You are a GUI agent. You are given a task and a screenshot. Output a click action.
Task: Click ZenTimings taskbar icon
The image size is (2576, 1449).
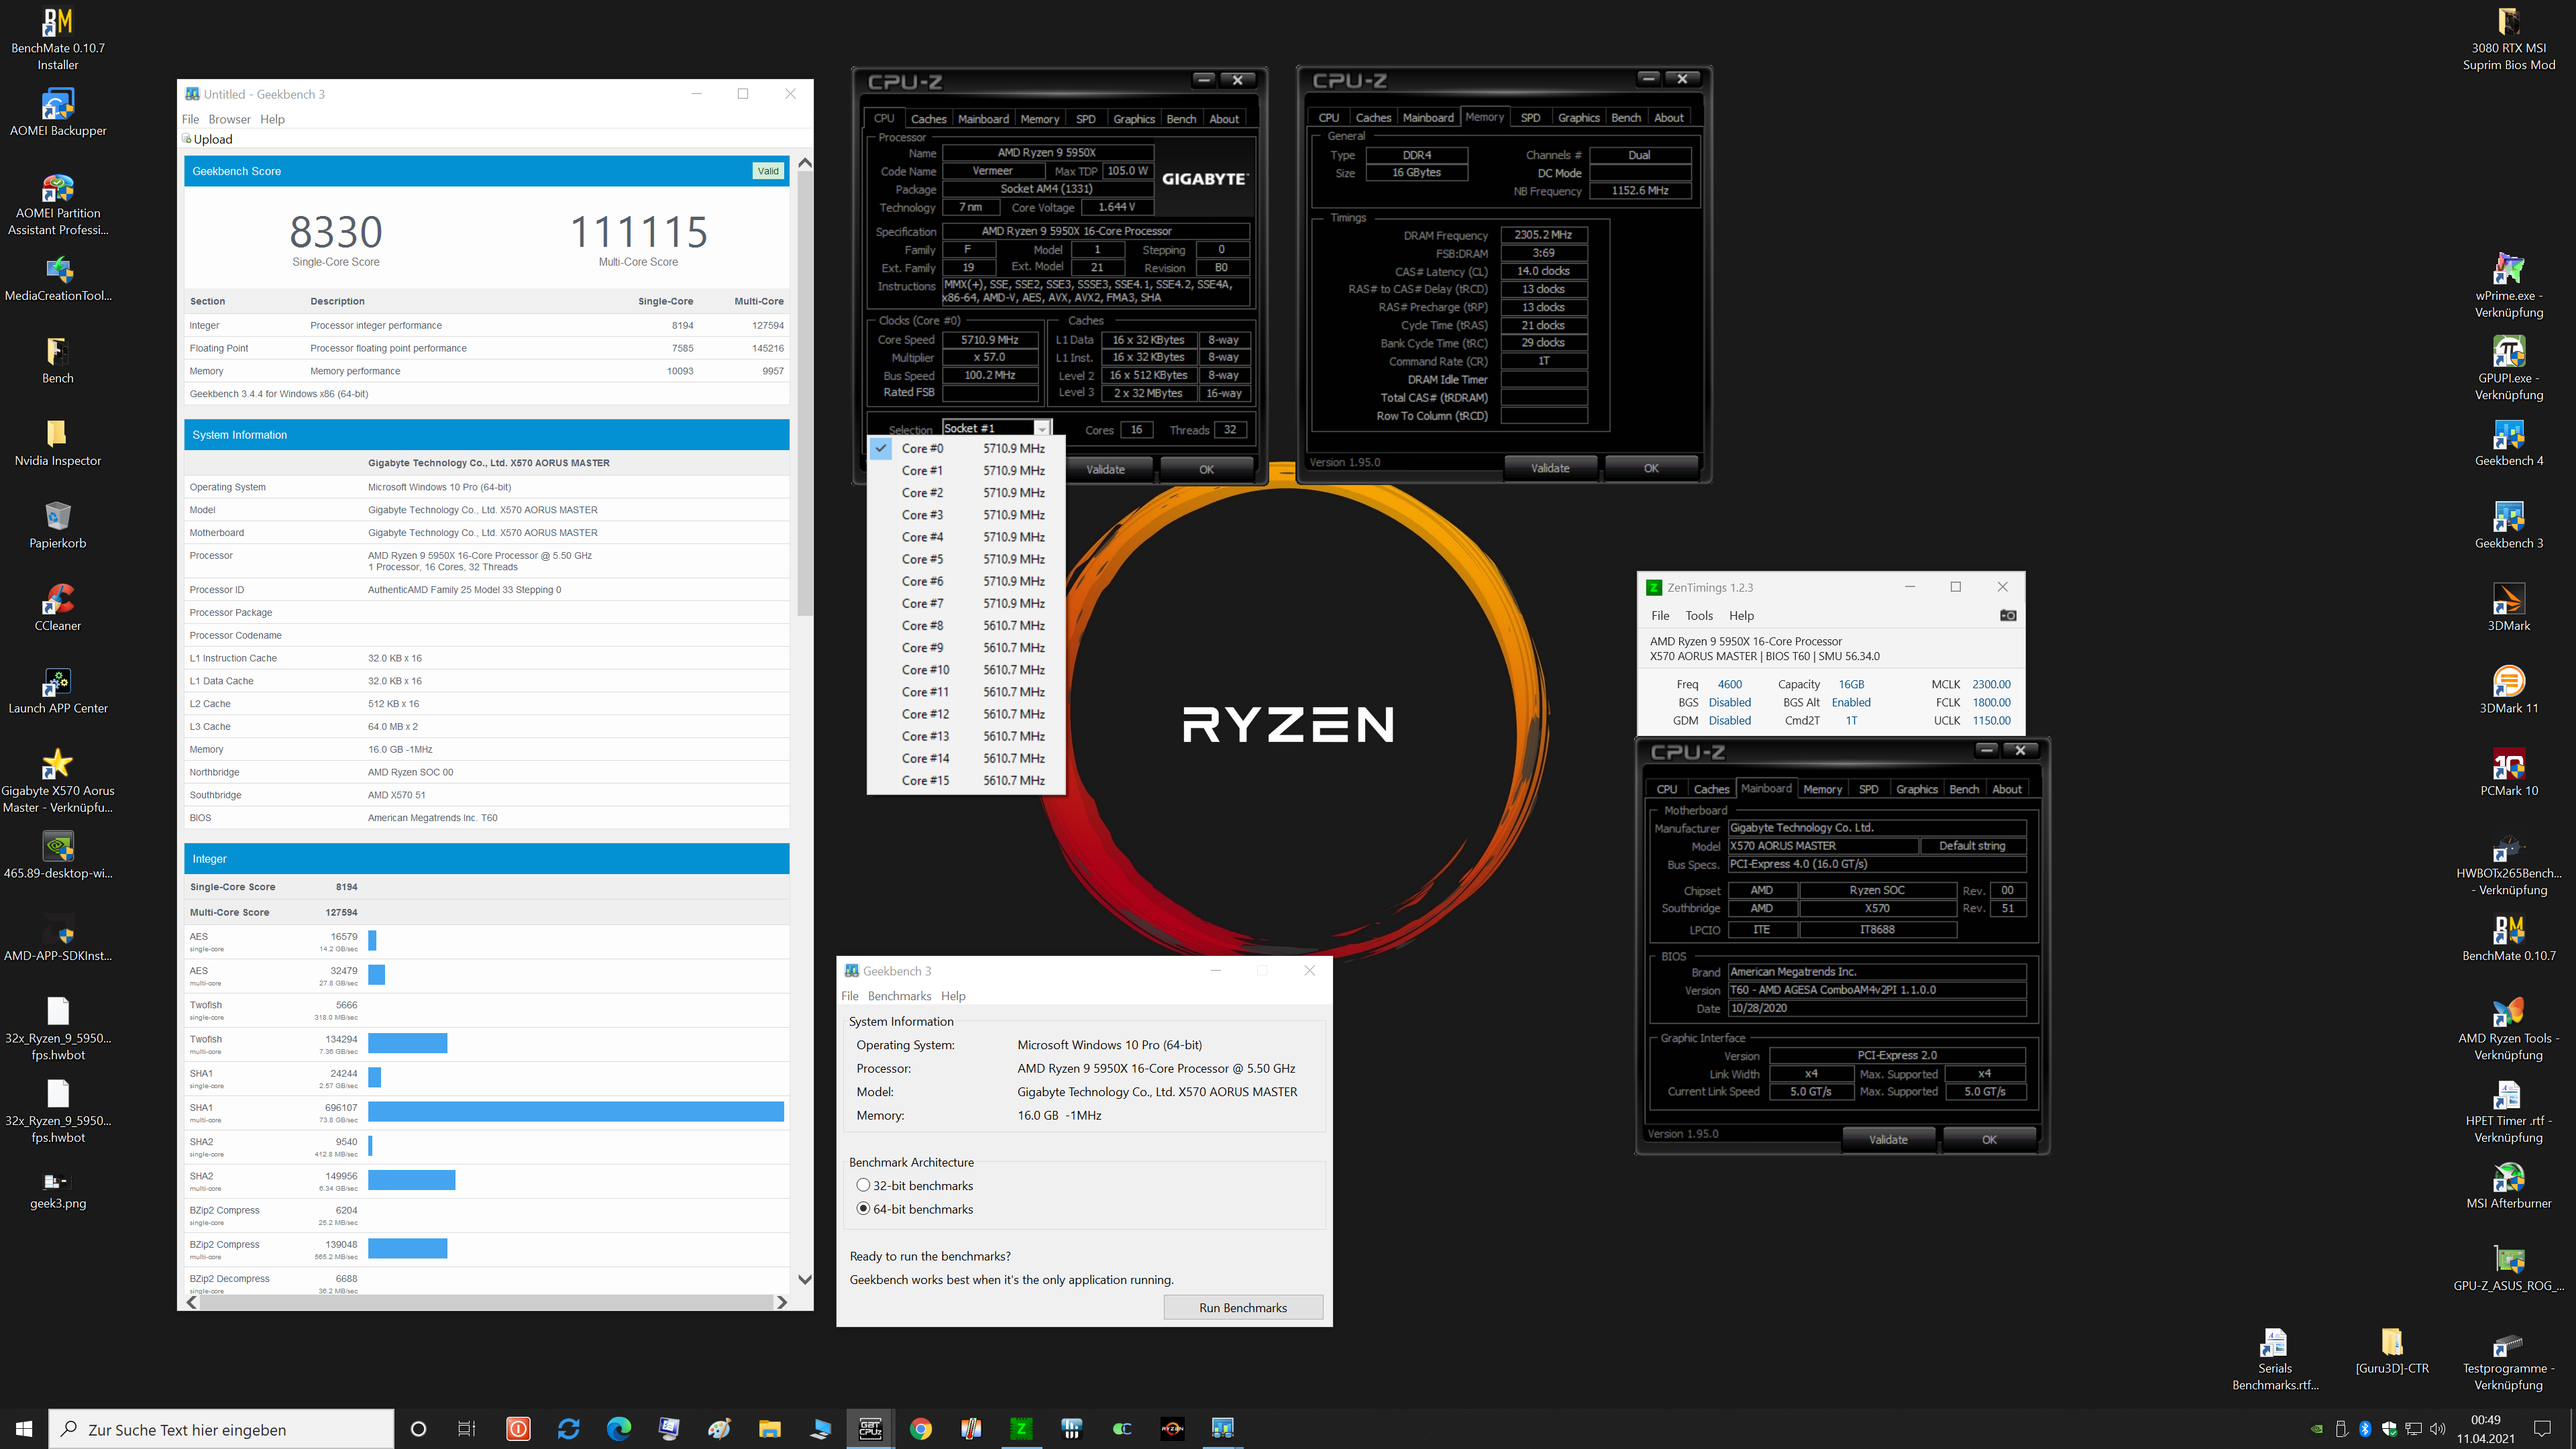[1021, 1428]
